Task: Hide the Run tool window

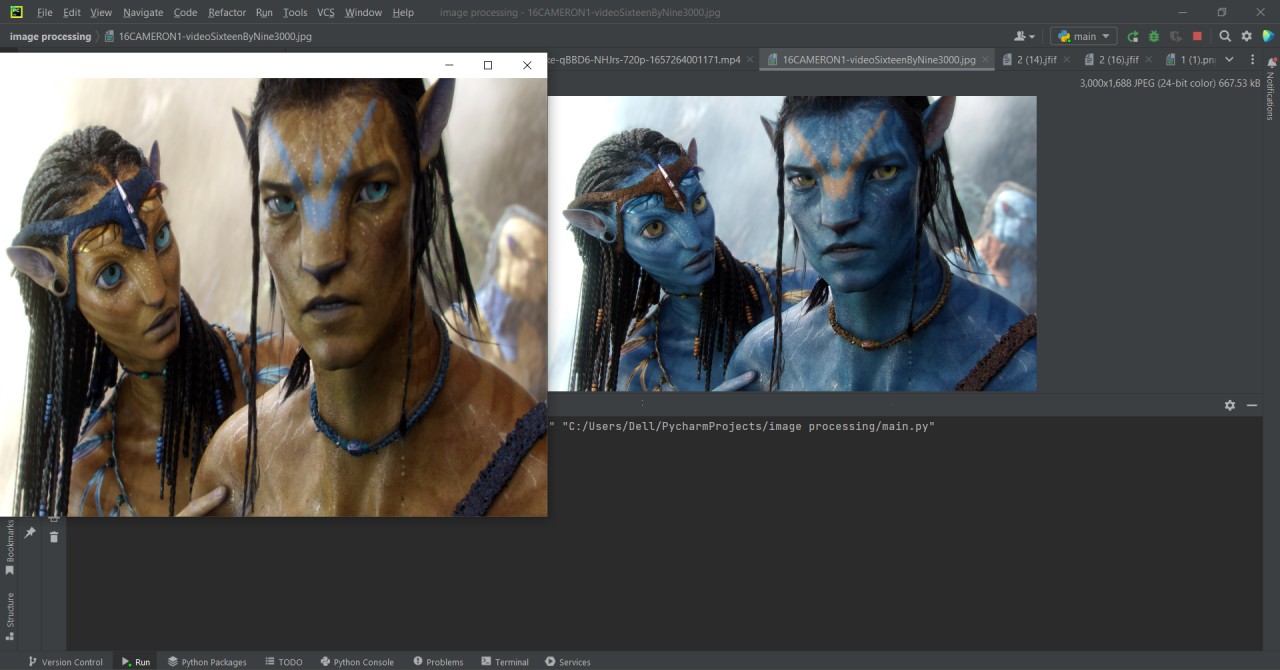Action: pos(1252,405)
